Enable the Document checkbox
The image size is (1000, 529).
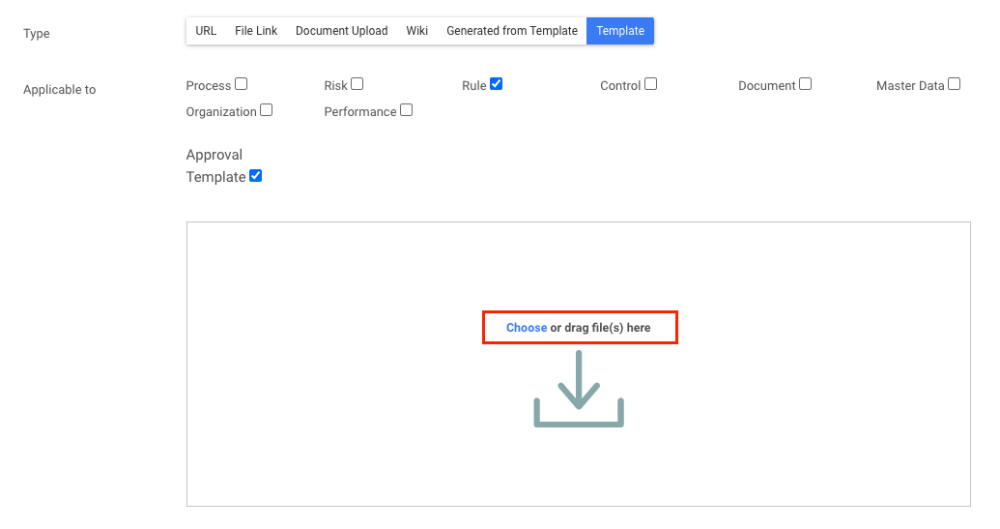[805, 85]
